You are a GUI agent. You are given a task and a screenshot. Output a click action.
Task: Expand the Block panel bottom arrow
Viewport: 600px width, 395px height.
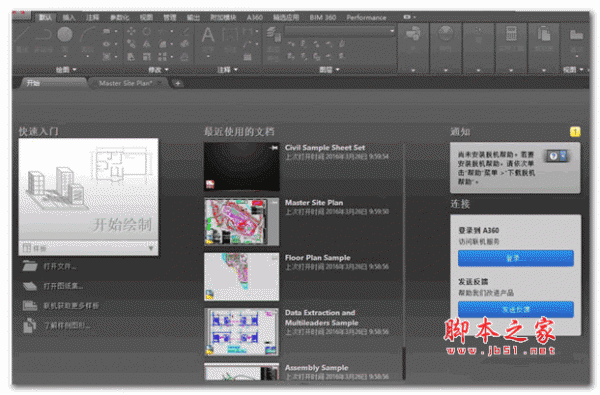click(413, 70)
